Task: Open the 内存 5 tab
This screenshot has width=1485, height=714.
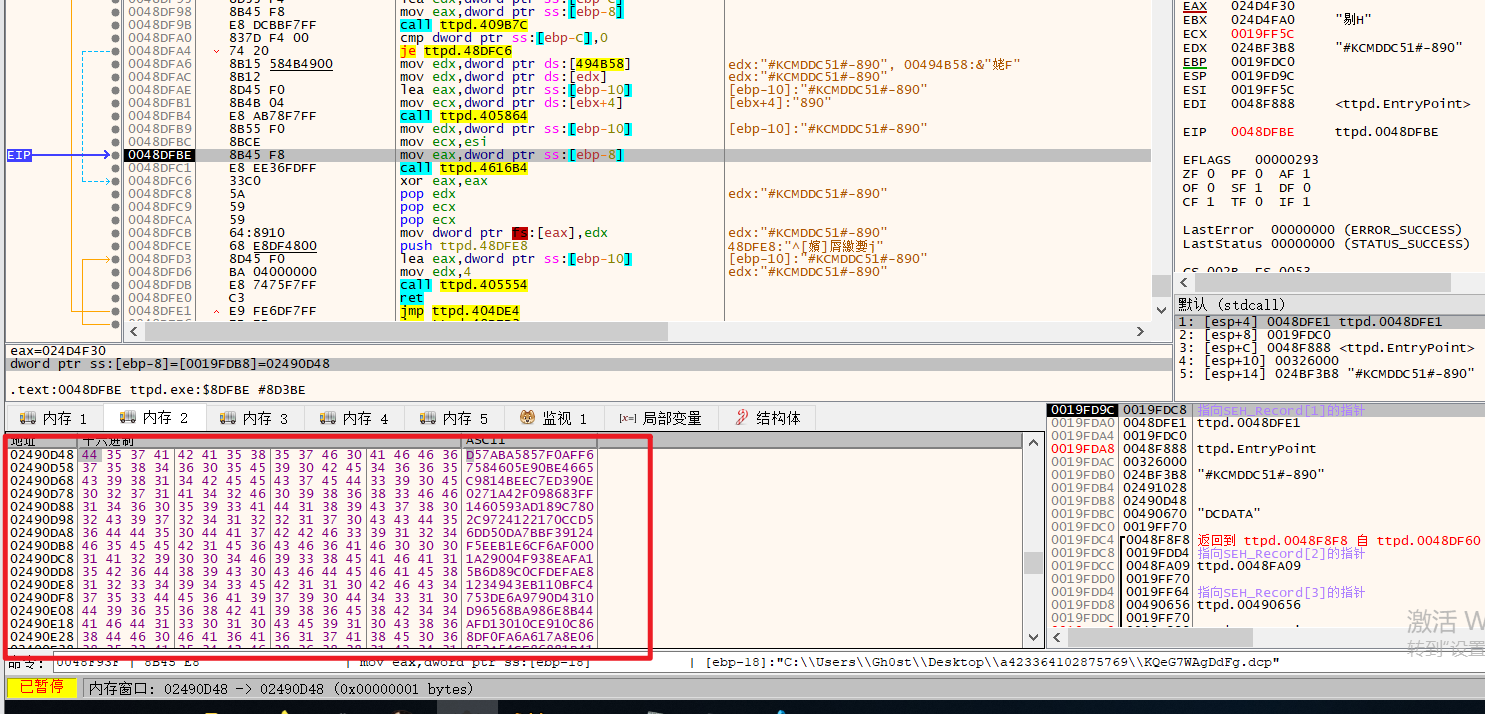Action: tap(455, 418)
